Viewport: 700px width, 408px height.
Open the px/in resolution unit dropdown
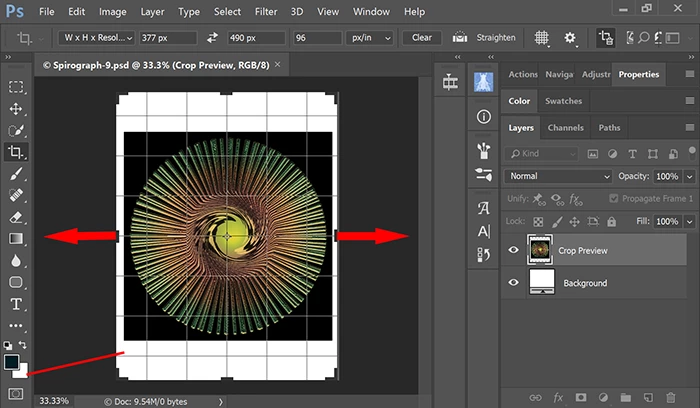(x=370, y=38)
